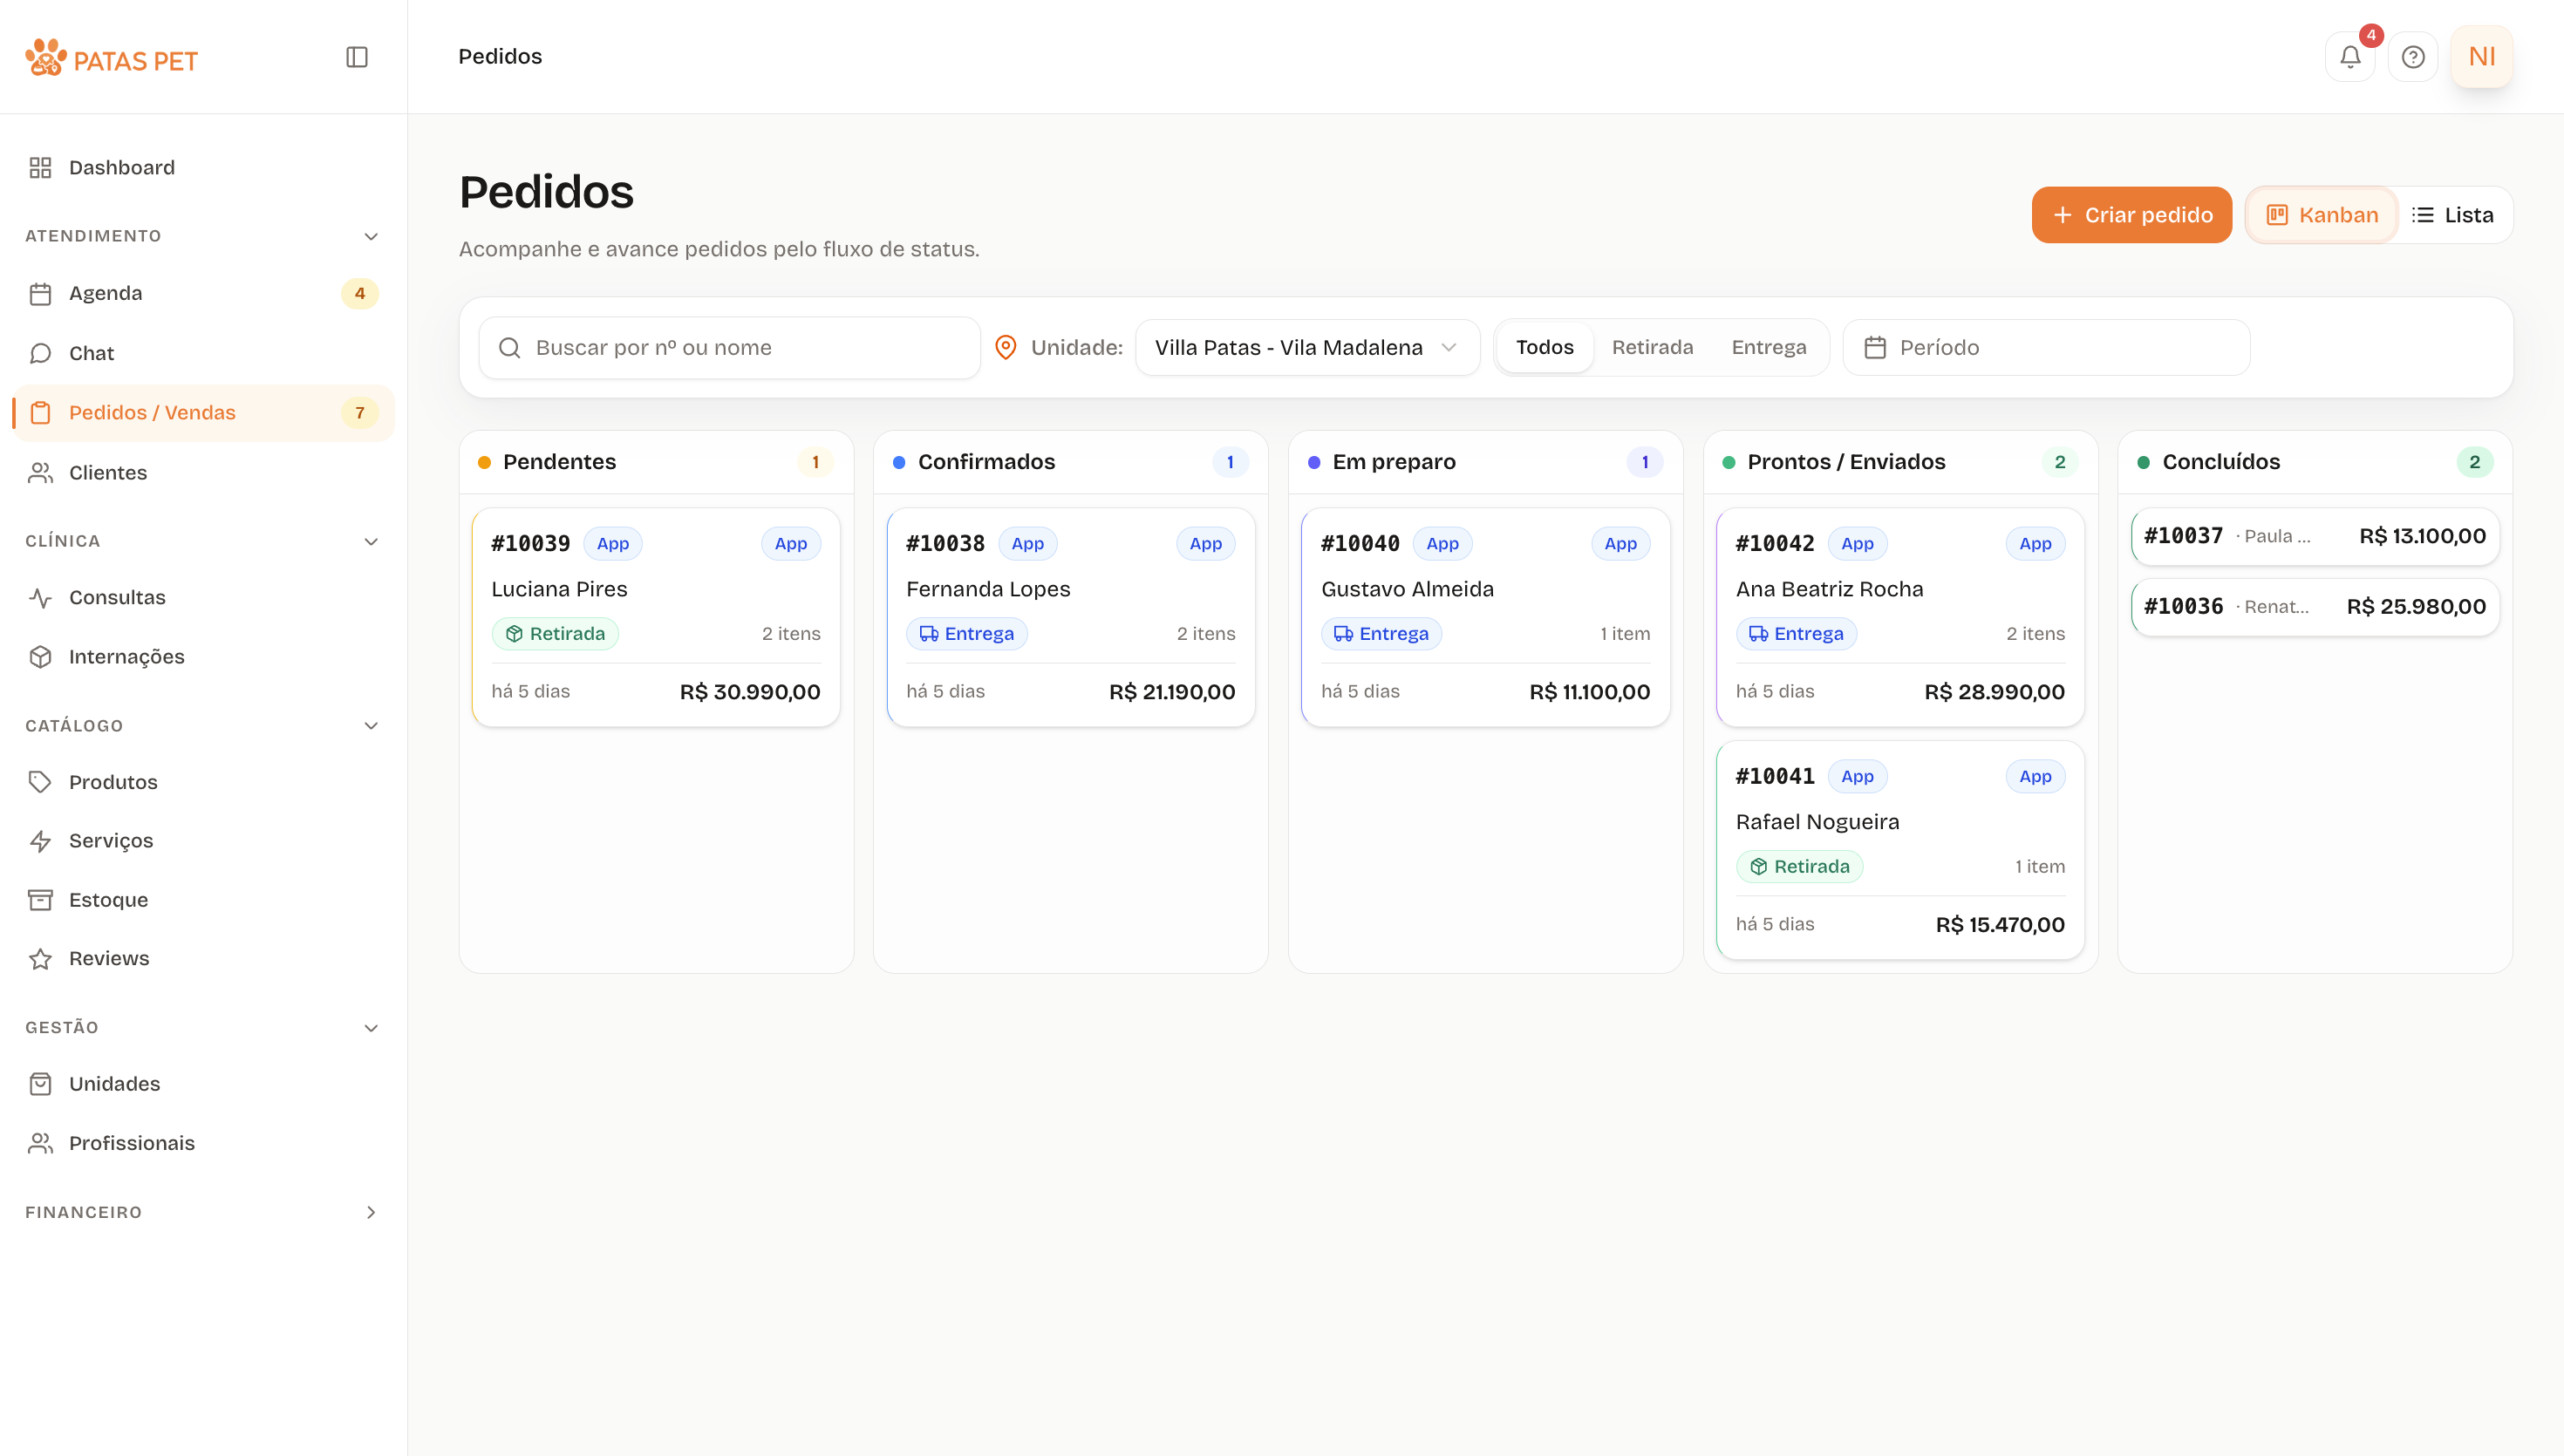2564x1456 pixels.
Task: Click the Fernanda Lopes name
Action: [x=988, y=589]
